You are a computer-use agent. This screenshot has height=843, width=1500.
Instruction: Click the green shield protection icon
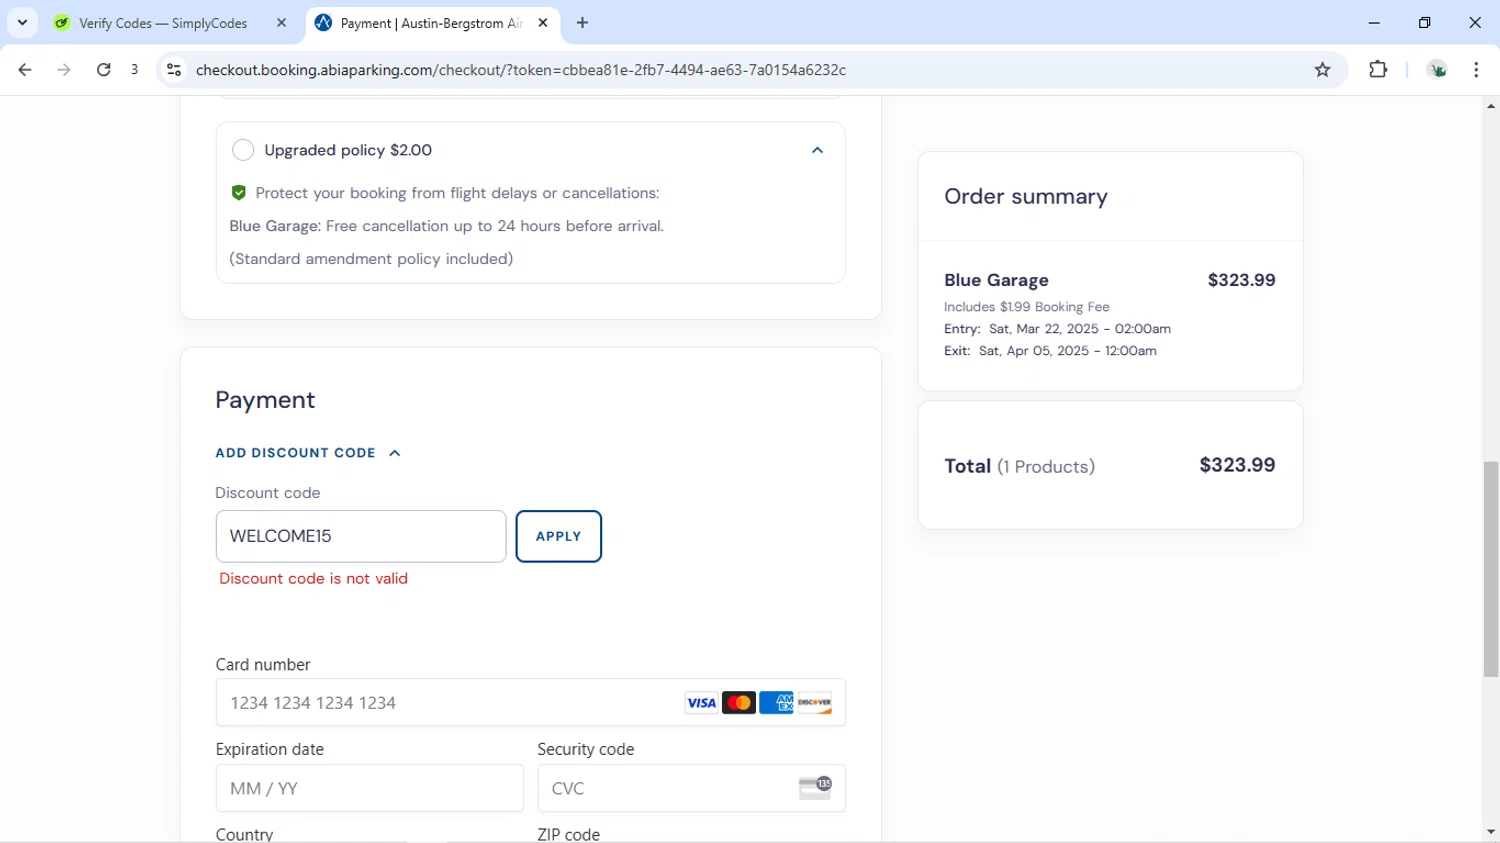[x=238, y=193]
